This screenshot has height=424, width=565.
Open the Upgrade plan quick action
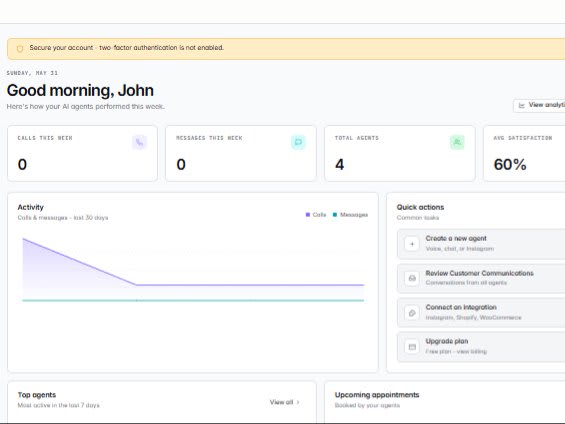coord(481,347)
